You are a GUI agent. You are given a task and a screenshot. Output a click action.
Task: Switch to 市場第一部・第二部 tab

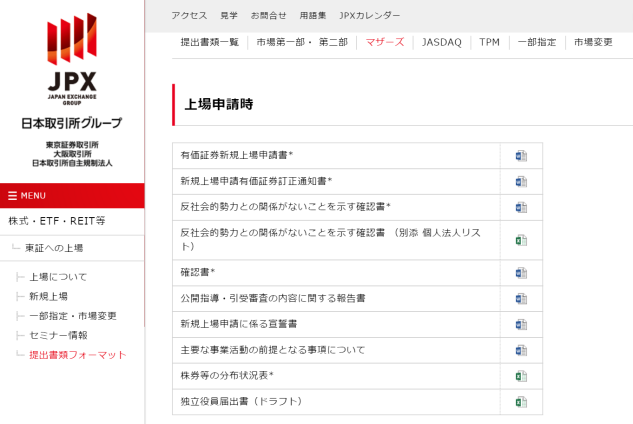pos(301,42)
